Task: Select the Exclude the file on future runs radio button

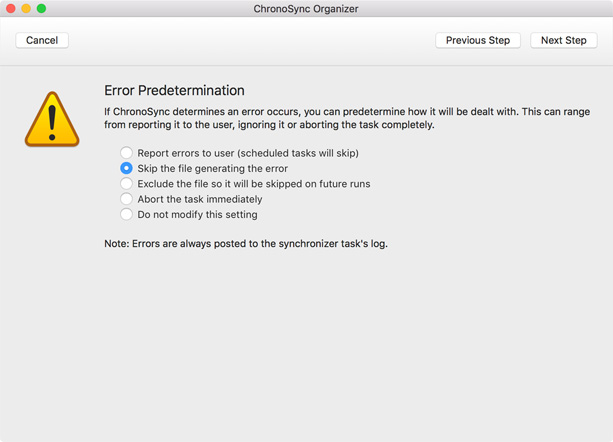Action: pyautogui.click(x=126, y=183)
